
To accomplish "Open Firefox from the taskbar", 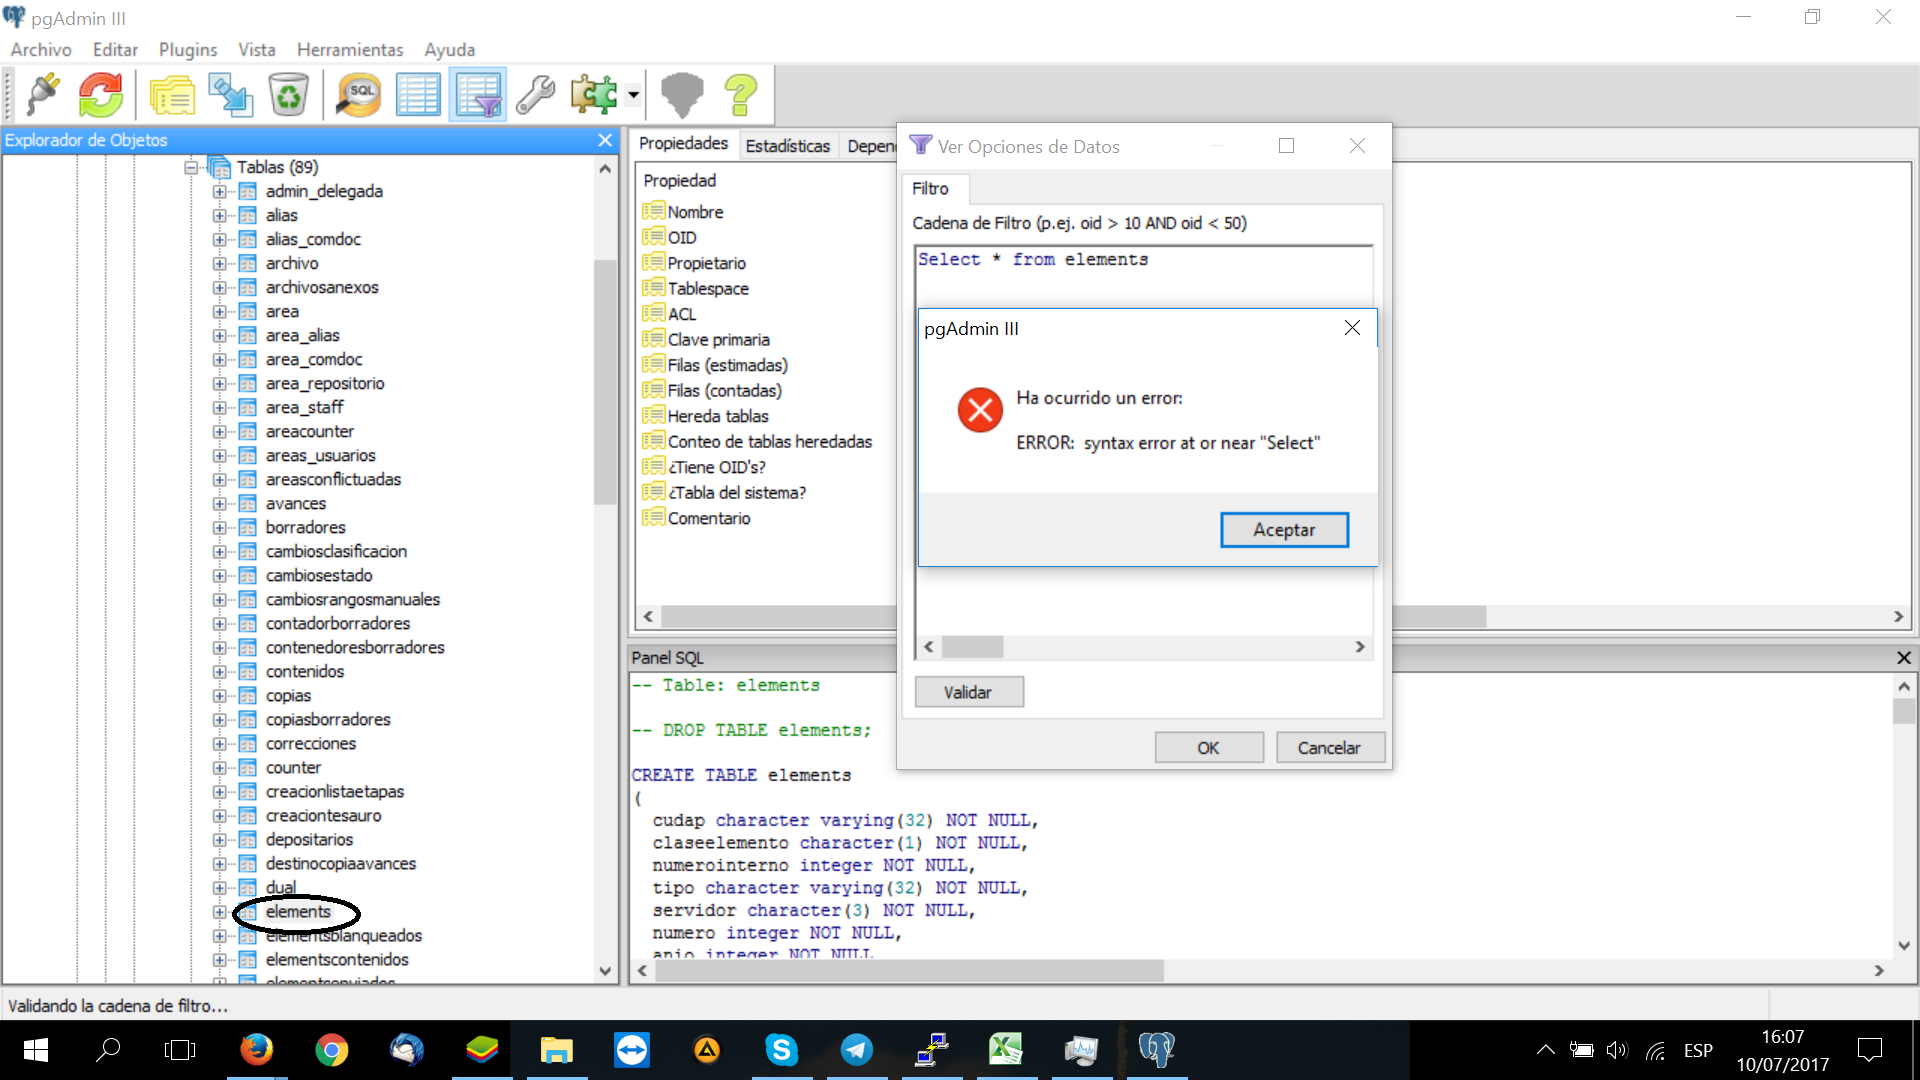I will tap(256, 1050).
